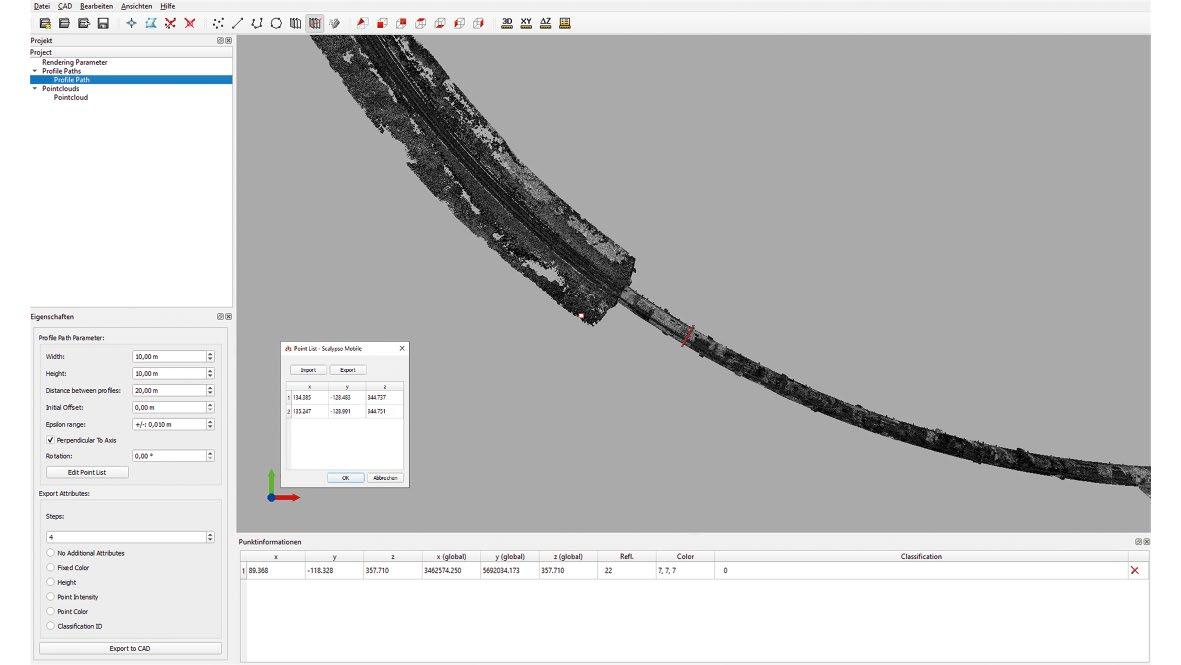Open the CAD menu

[65, 6]
